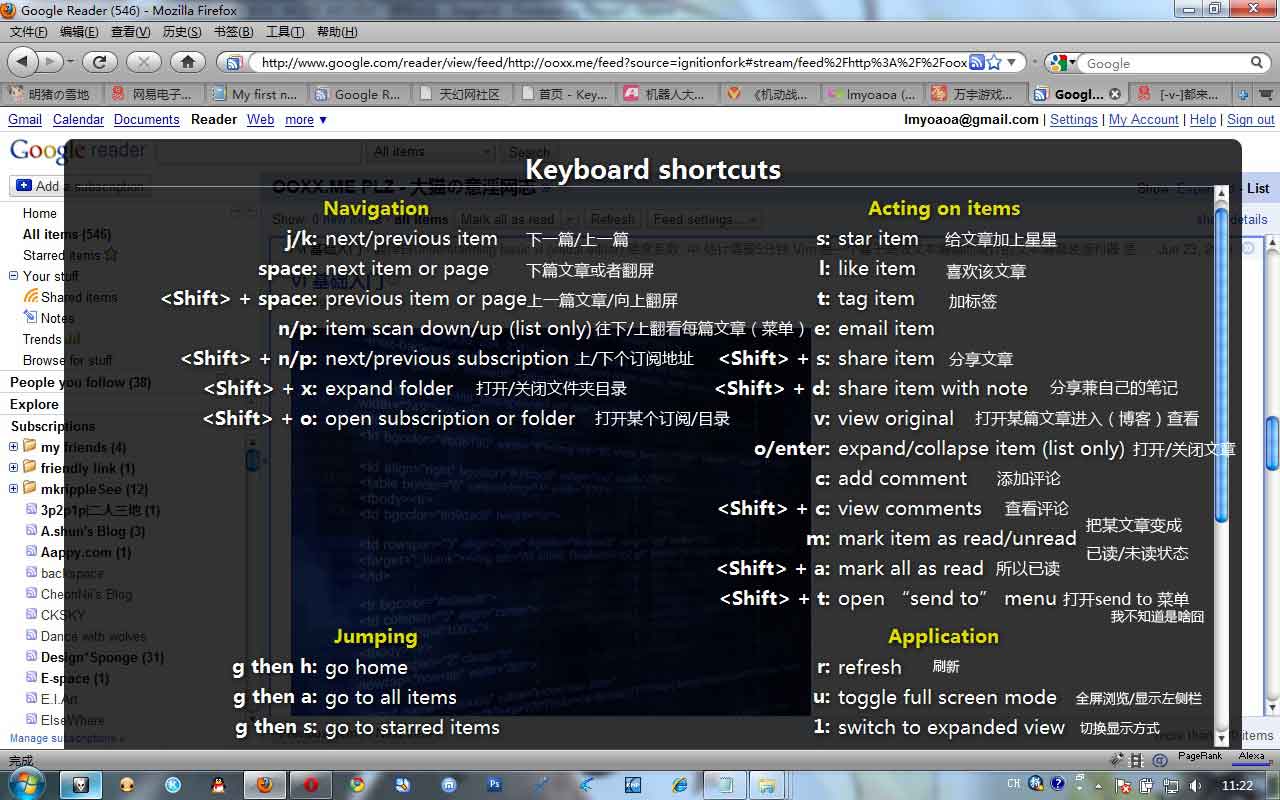The width and height of the screenshot is (1280, 800).
Task: Switch to the 明猪の雪地 tab
Action: tap(52, 94)
